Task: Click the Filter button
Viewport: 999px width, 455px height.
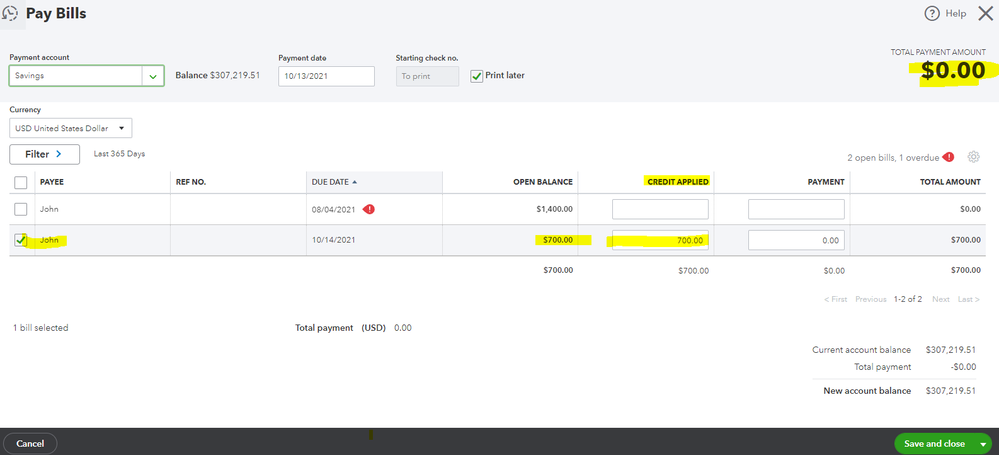Action: 44,154
